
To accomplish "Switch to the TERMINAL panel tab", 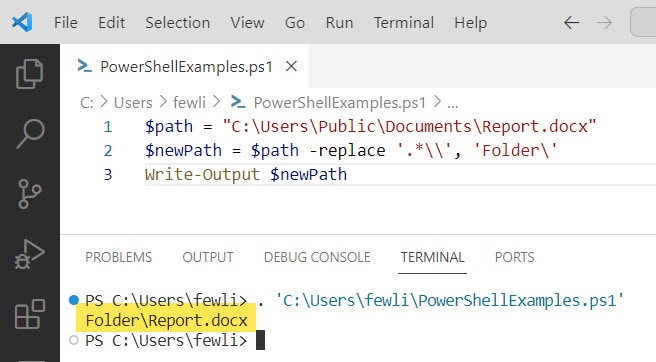I will click(x=432, y=257).
